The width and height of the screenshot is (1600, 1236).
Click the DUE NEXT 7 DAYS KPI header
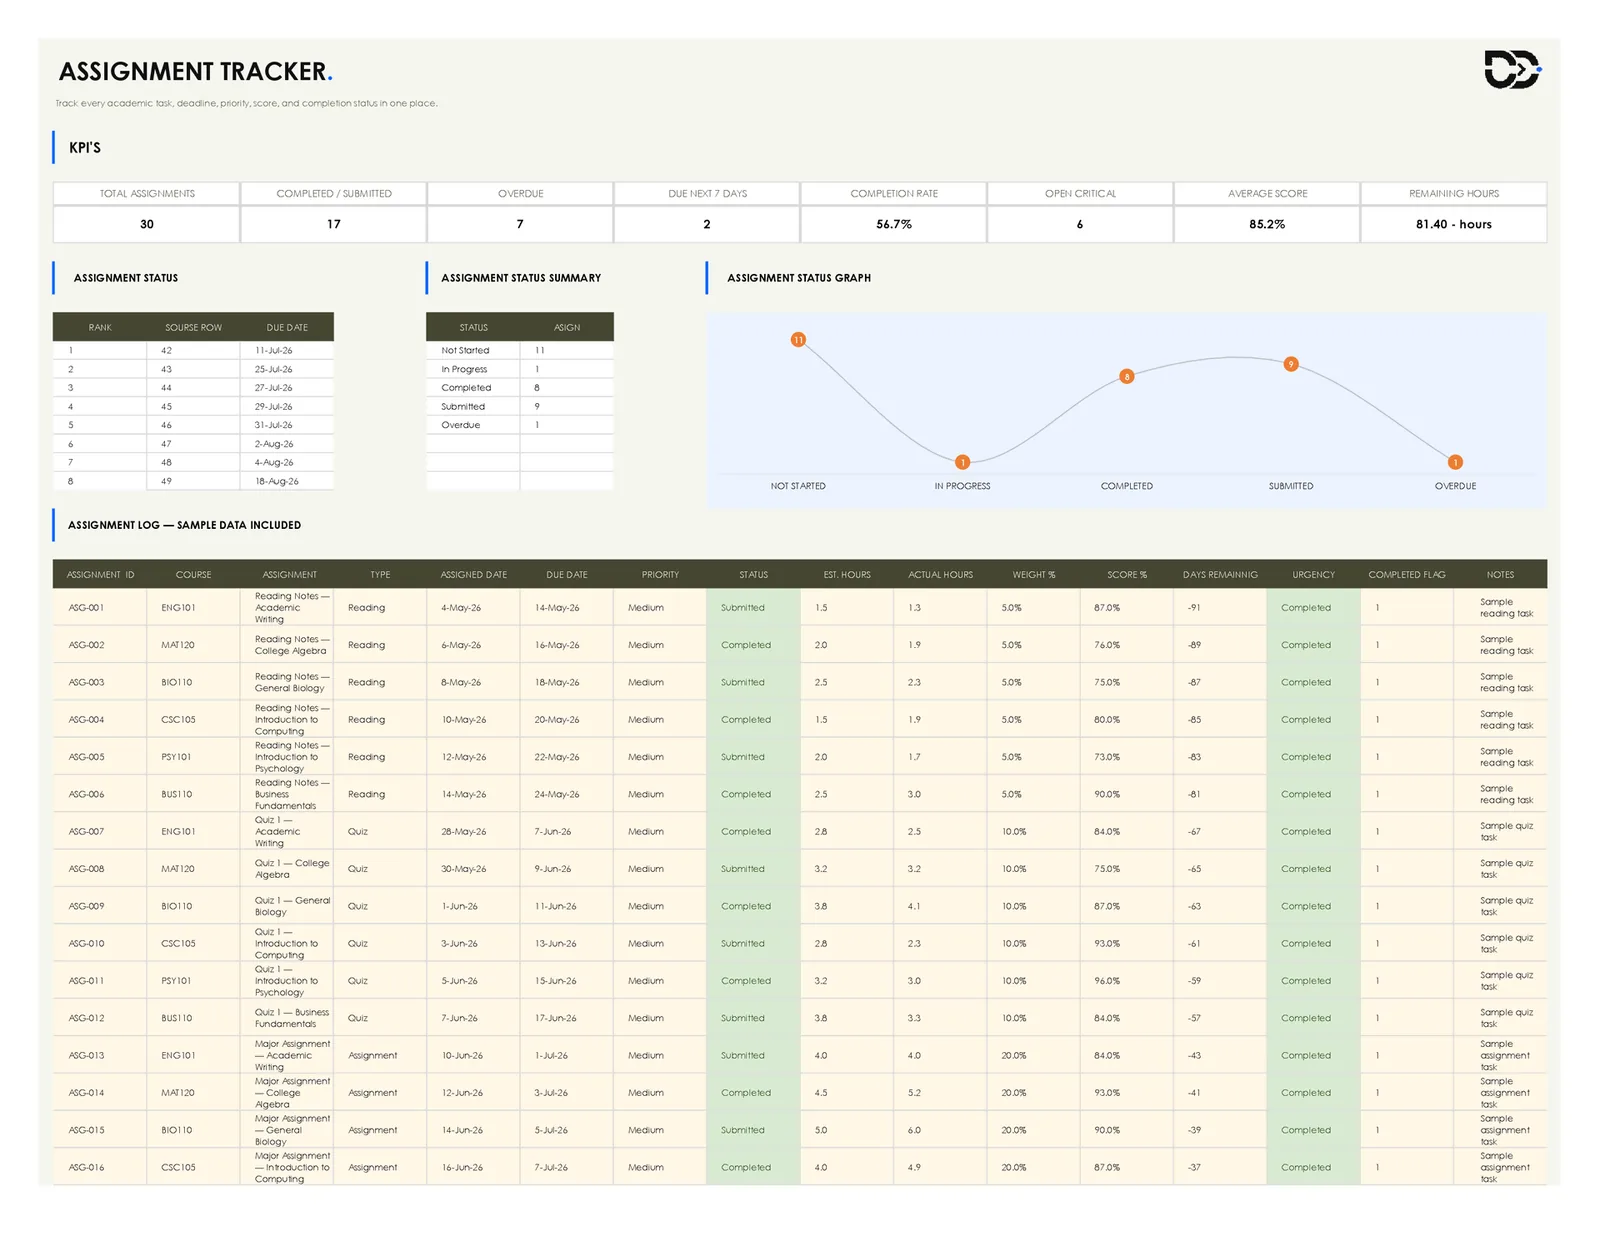(x=707, y=194)
